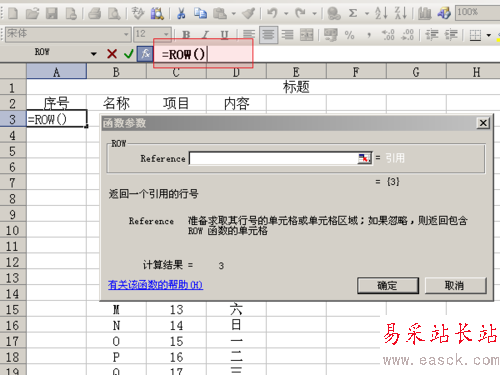500x375 pixels.
Task: Expand the redo history arrow
Action: click(314, 13)
